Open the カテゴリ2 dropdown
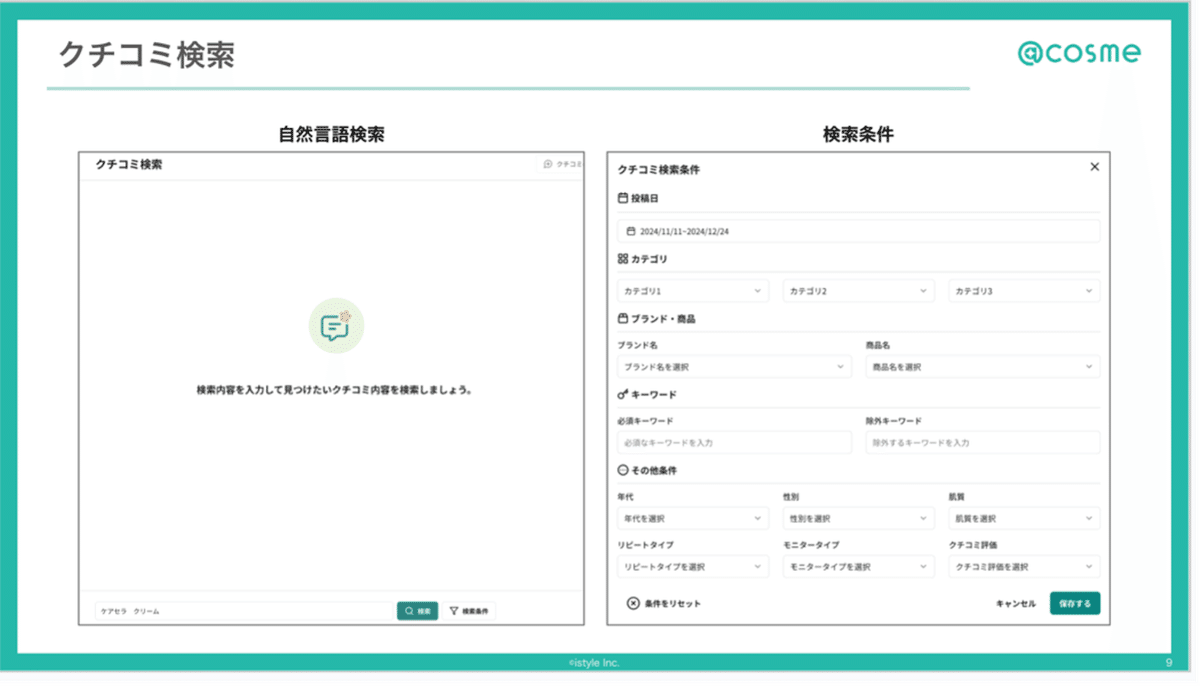The image size is (1200, 686). [x=858, y=291]
